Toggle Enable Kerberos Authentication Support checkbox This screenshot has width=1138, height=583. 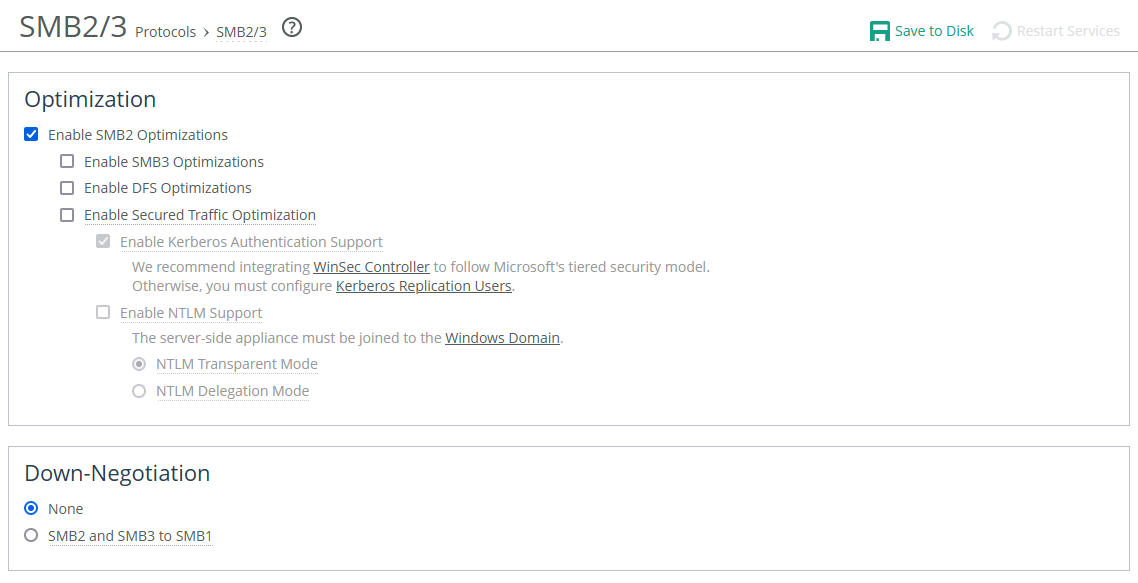(x=103, y=242)
